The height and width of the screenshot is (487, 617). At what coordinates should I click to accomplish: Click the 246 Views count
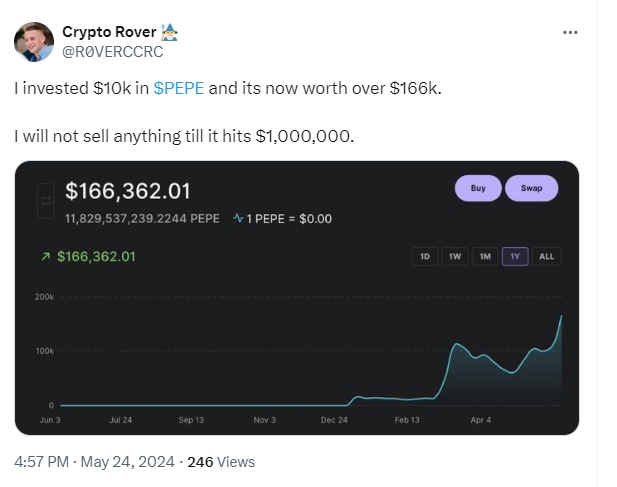(x=221, y=462)
